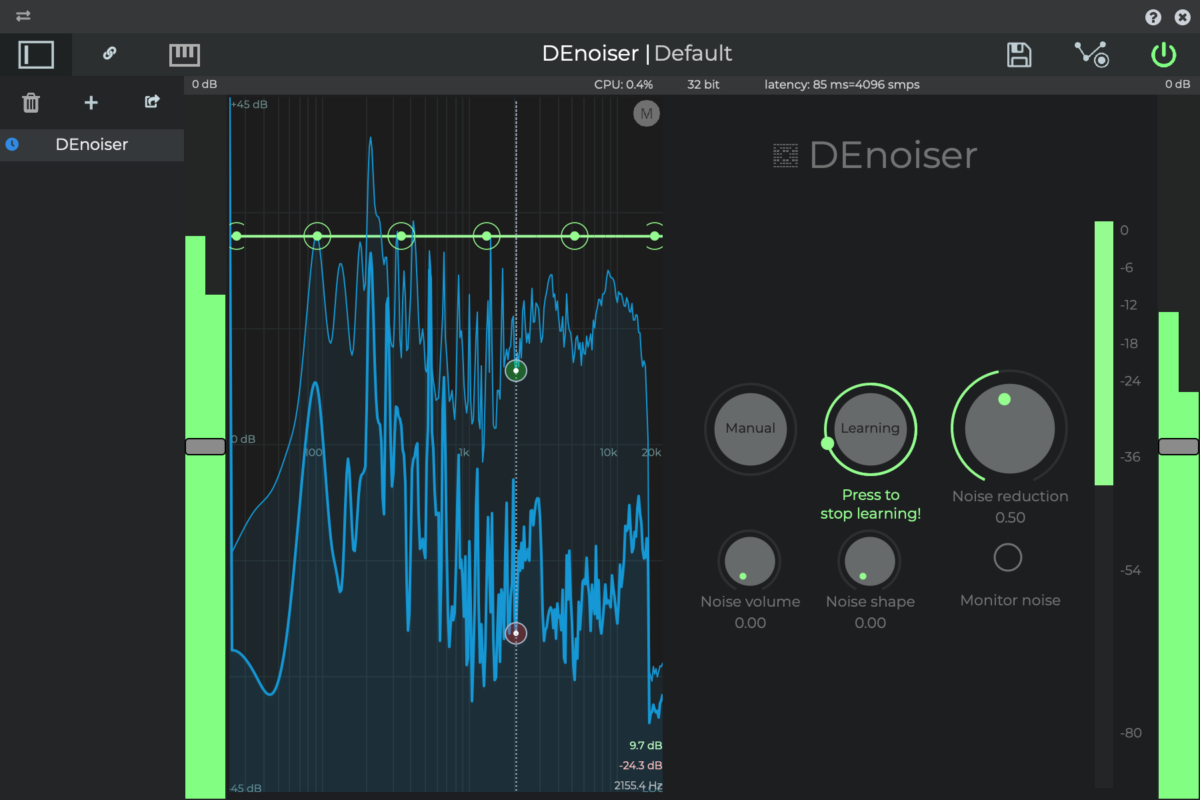Open the routing graph icon
The height and width of the screenshot is (800, 1200).
(x=1091, y=54)
